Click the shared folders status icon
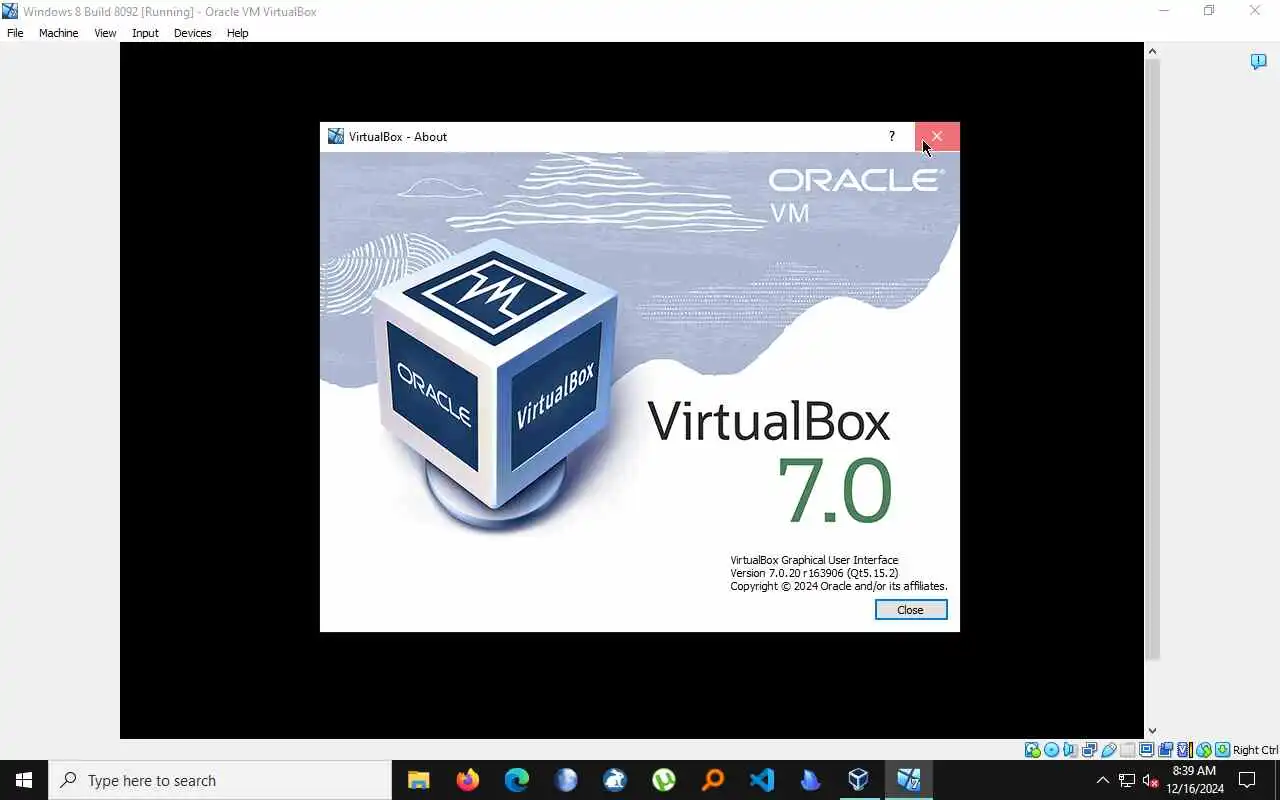Image resolution: width=1280 pixels, height=800 pixels. click(x=1128, y=750)
